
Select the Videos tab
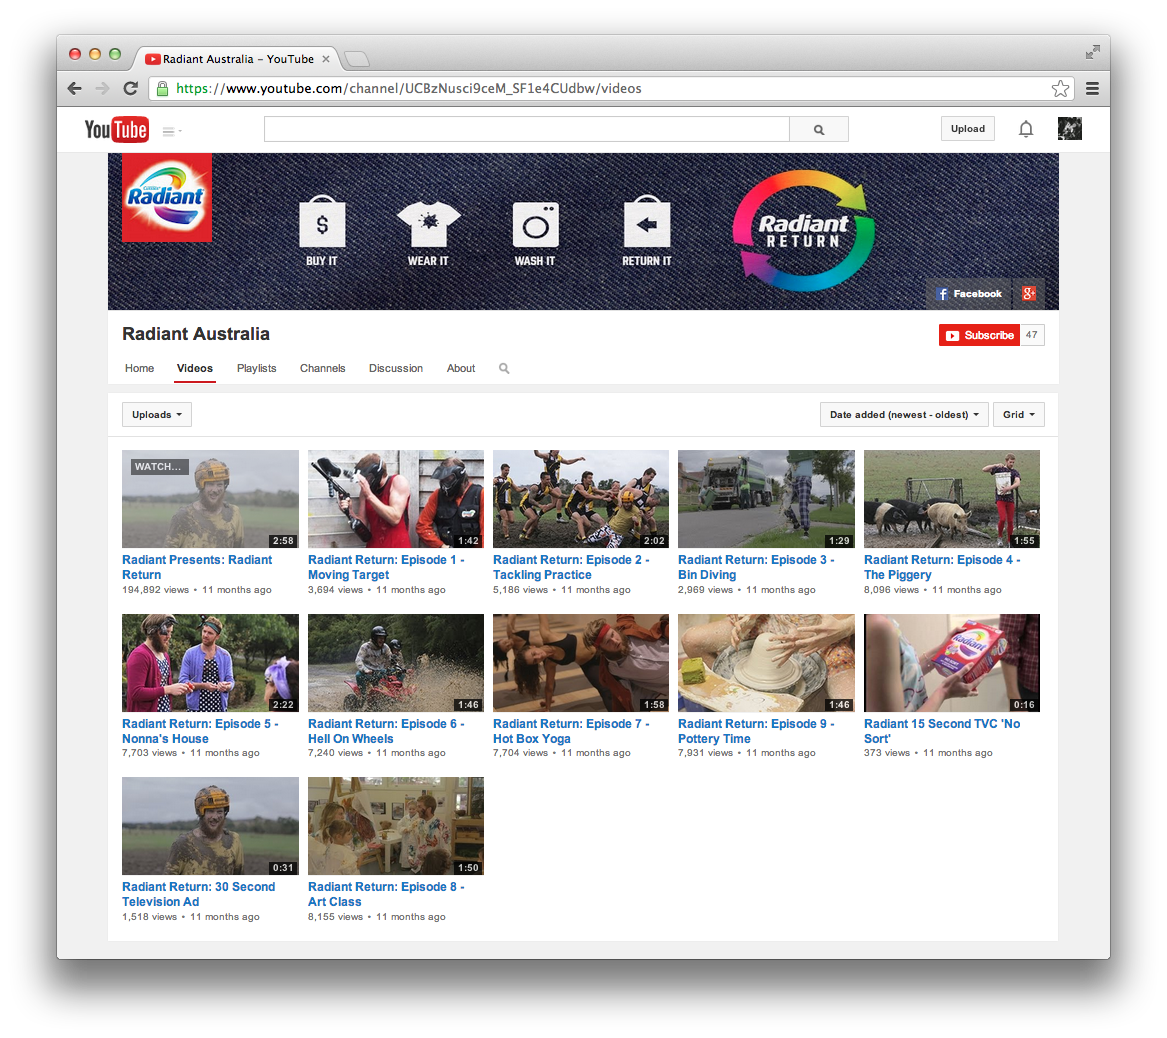pyautogui.click(x=195, y=368)
